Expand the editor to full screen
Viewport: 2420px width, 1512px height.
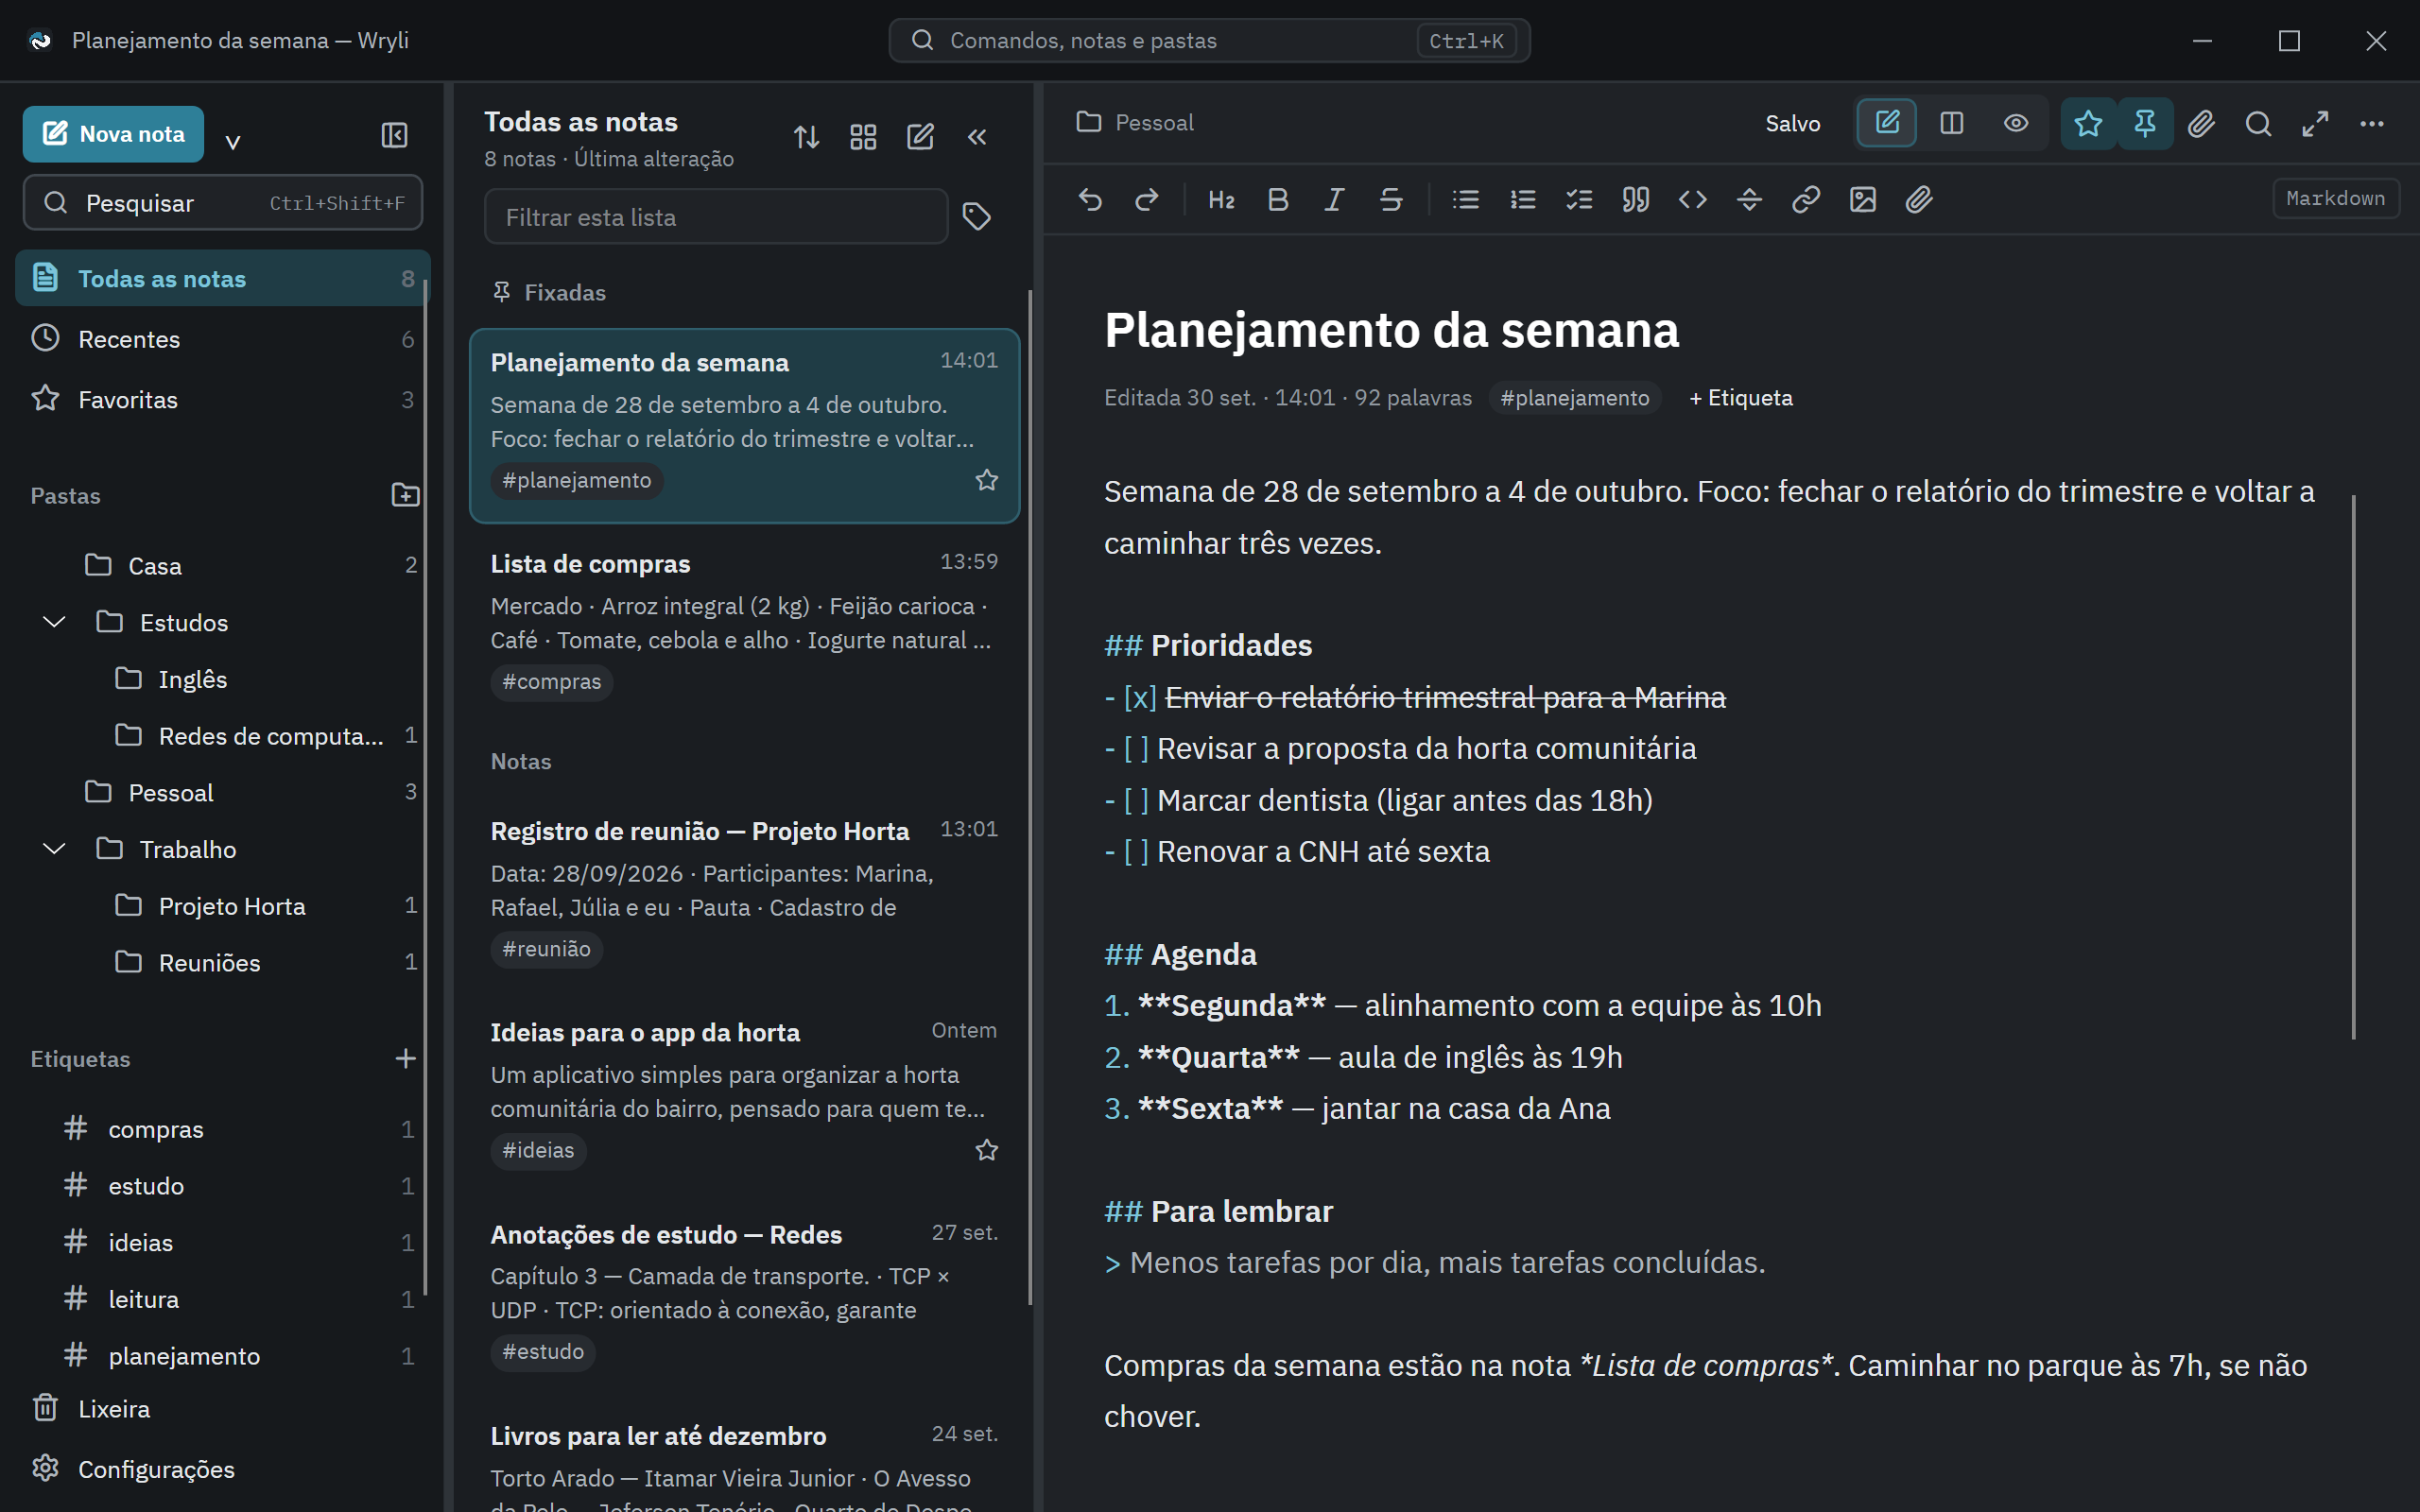[2315, 124]
